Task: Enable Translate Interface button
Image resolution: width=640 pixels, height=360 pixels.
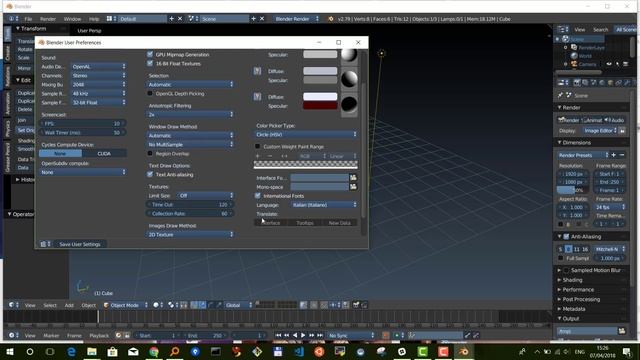Action: 270,223
